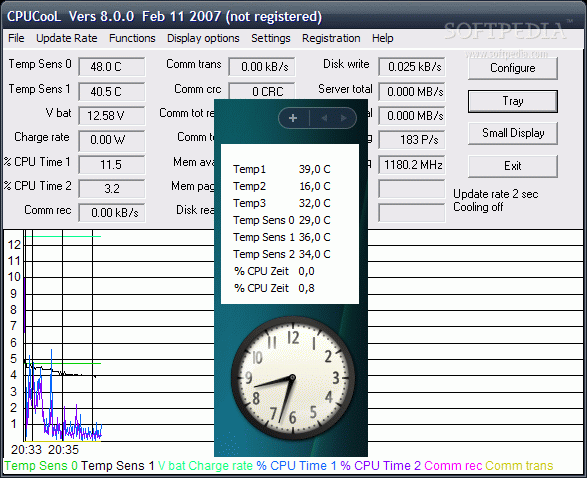Open the Settings menu

271,38
